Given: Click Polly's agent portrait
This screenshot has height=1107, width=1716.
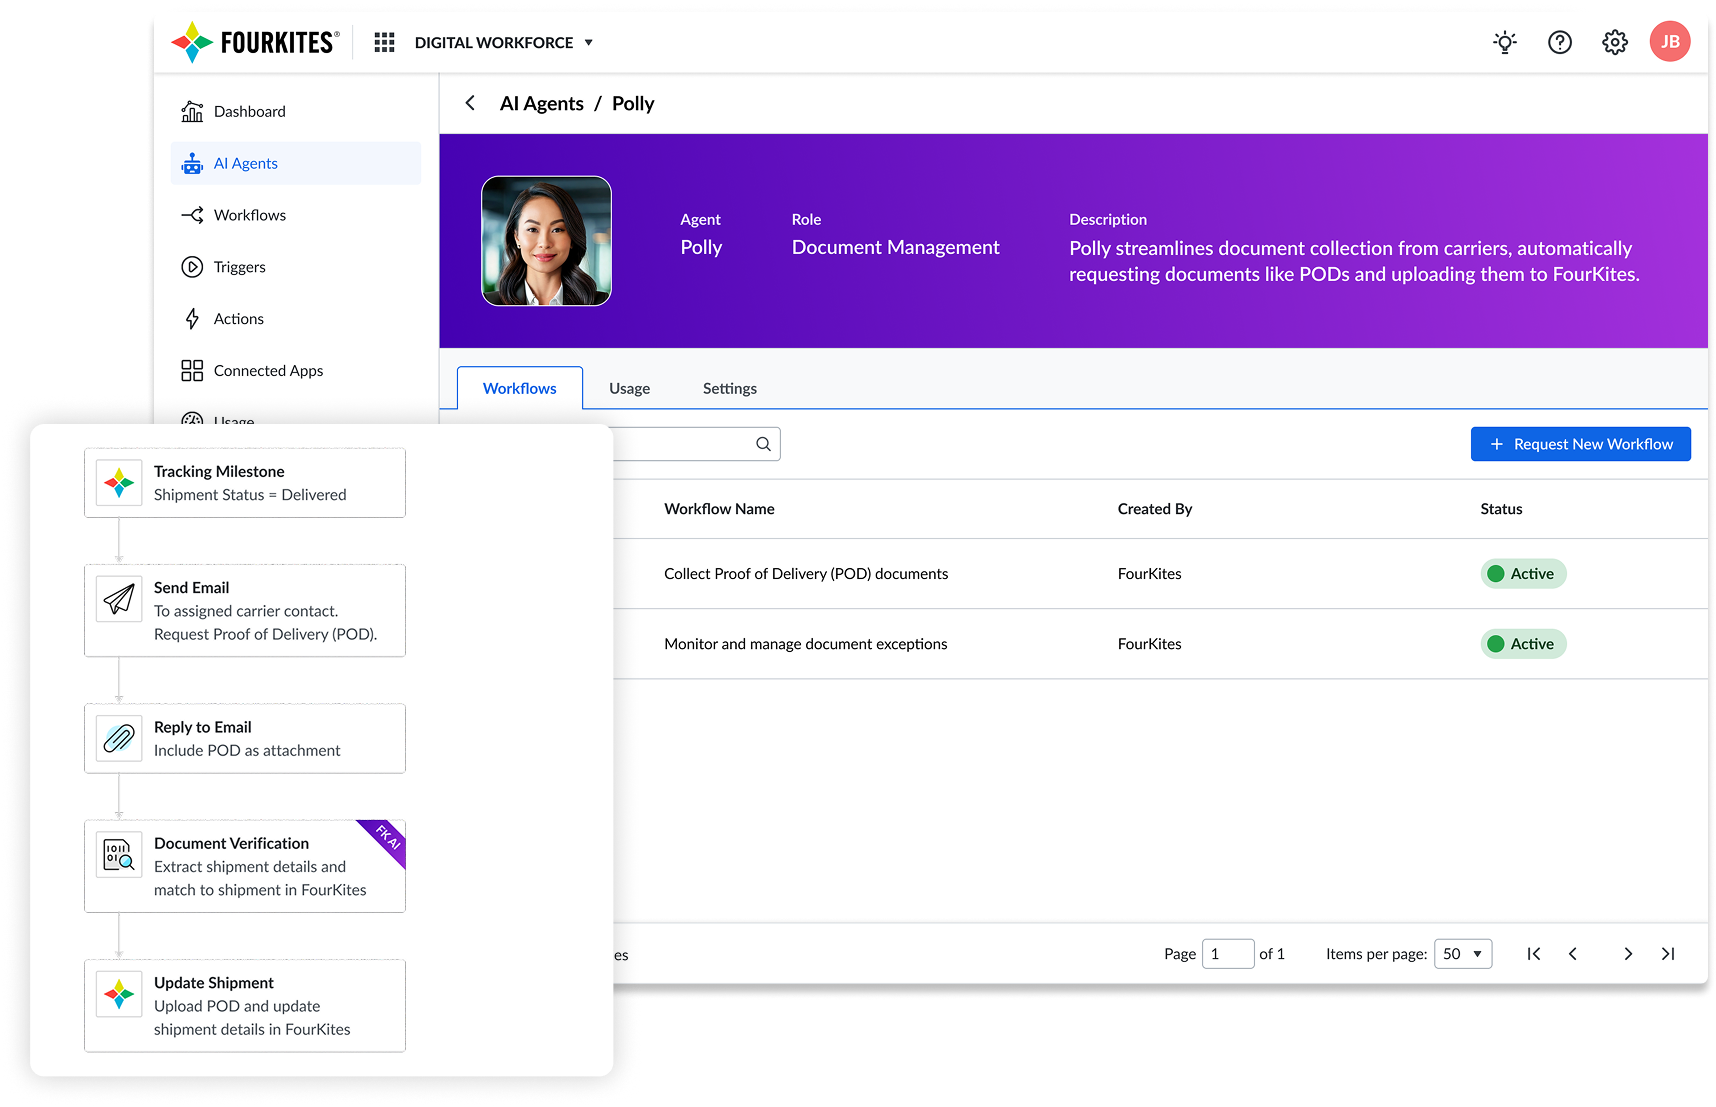Looking at the screenshot, I should pyautogui.click(x=546, y=241).
